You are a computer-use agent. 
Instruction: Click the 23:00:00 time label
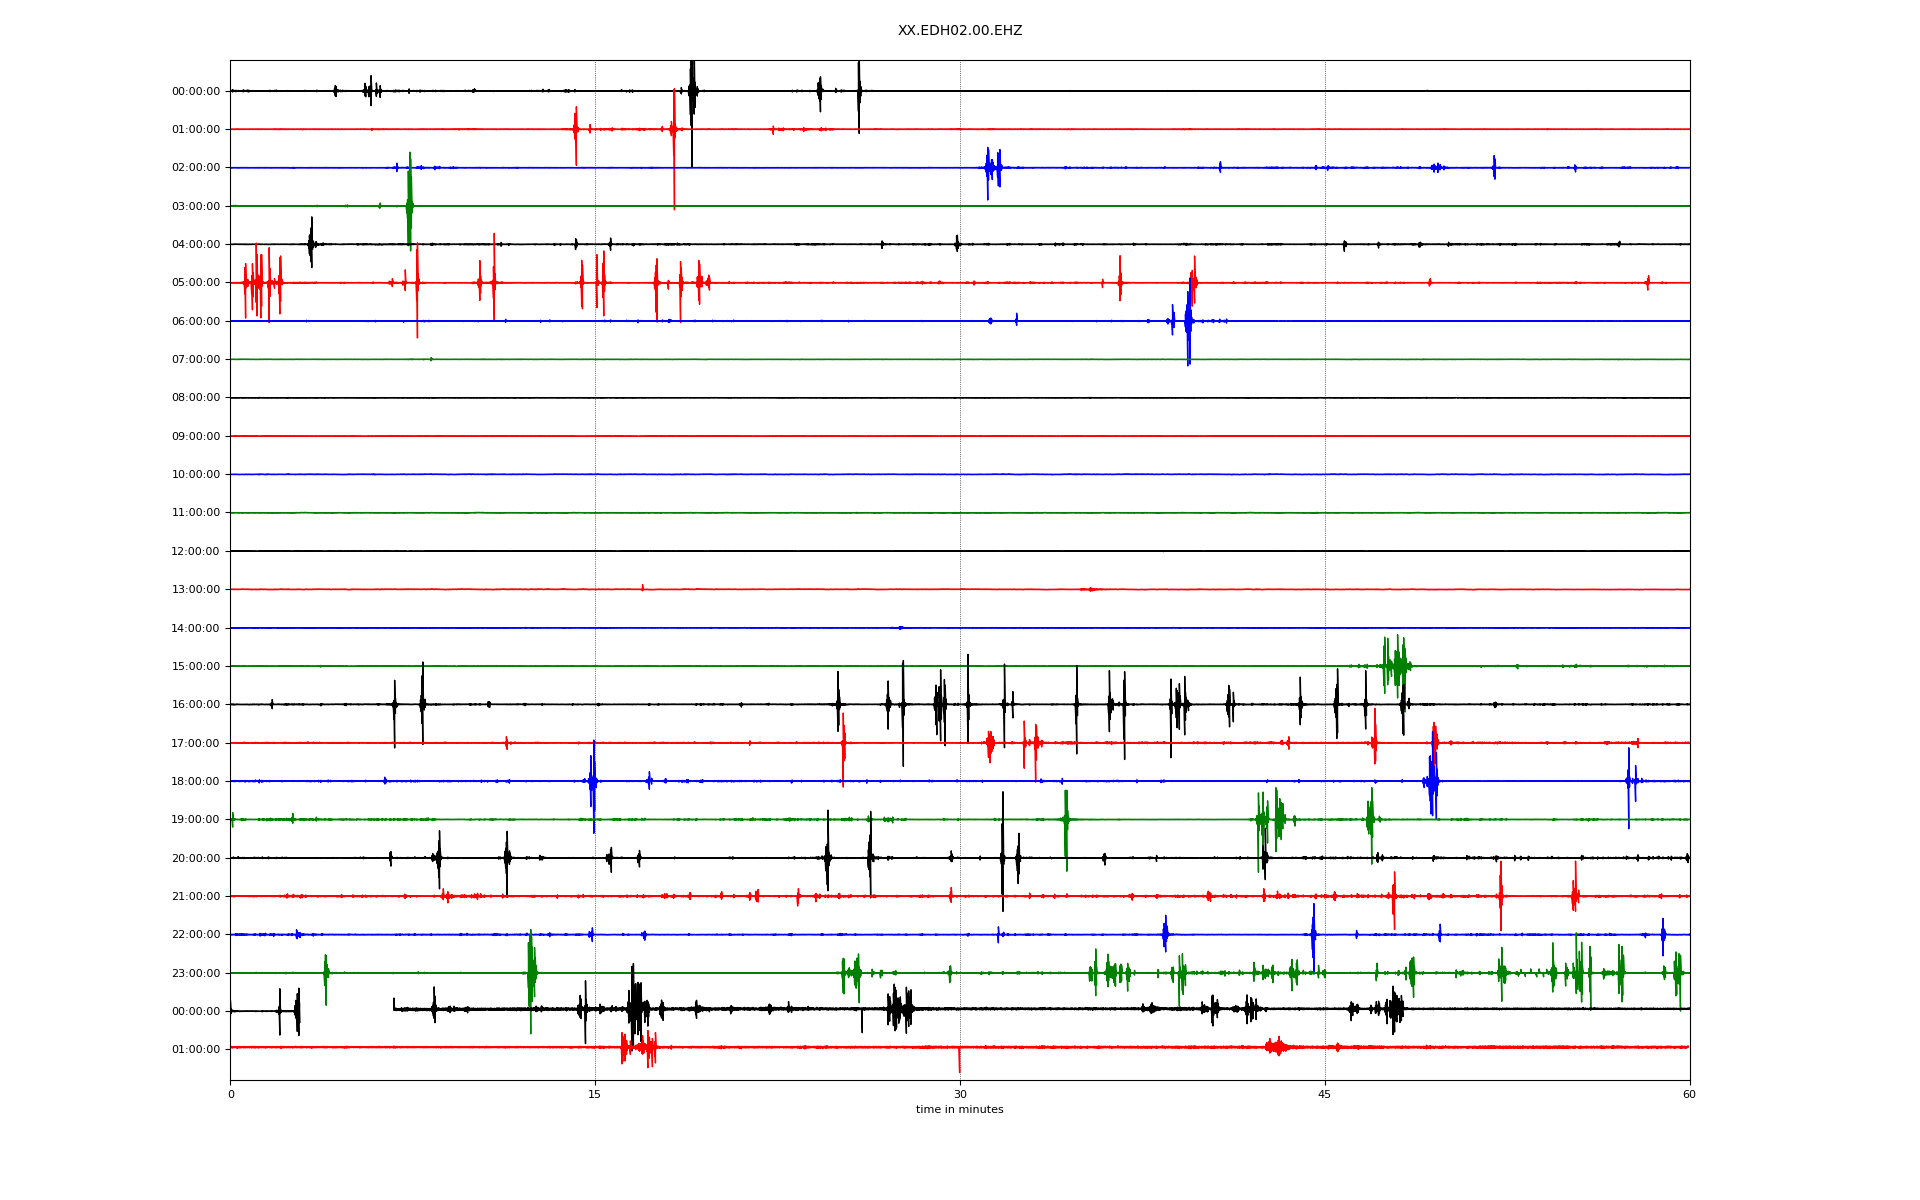196,973
